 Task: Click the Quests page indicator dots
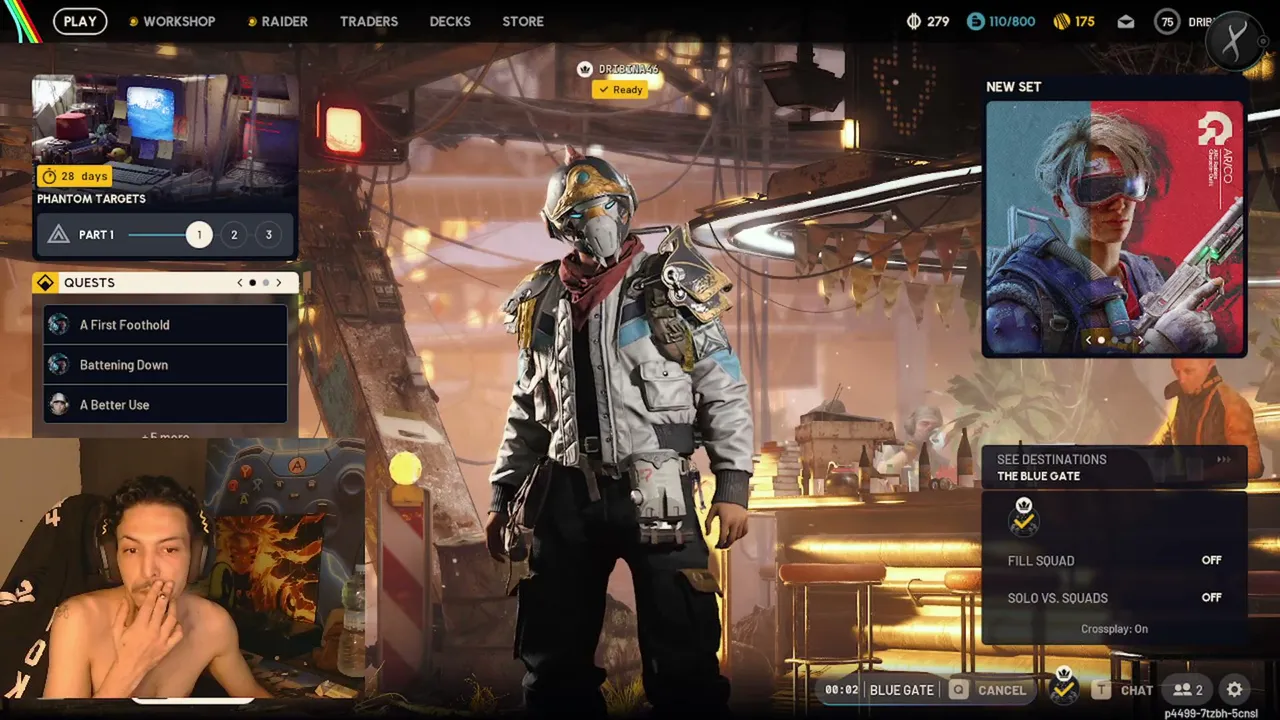click(x=259, y=283)
